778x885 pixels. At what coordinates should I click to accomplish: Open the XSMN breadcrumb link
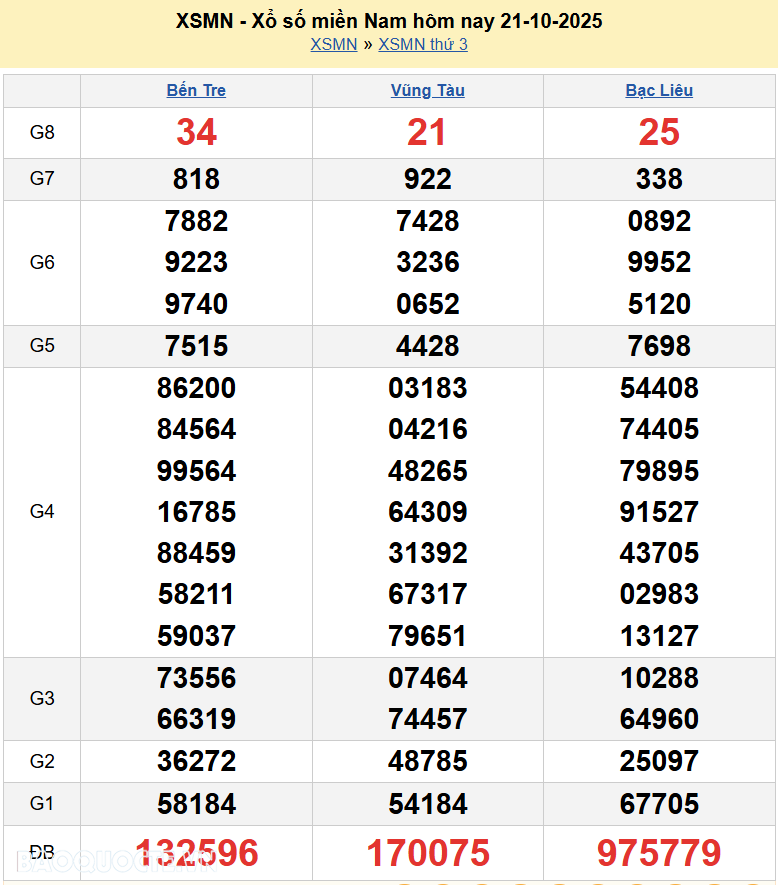[333, 44]
